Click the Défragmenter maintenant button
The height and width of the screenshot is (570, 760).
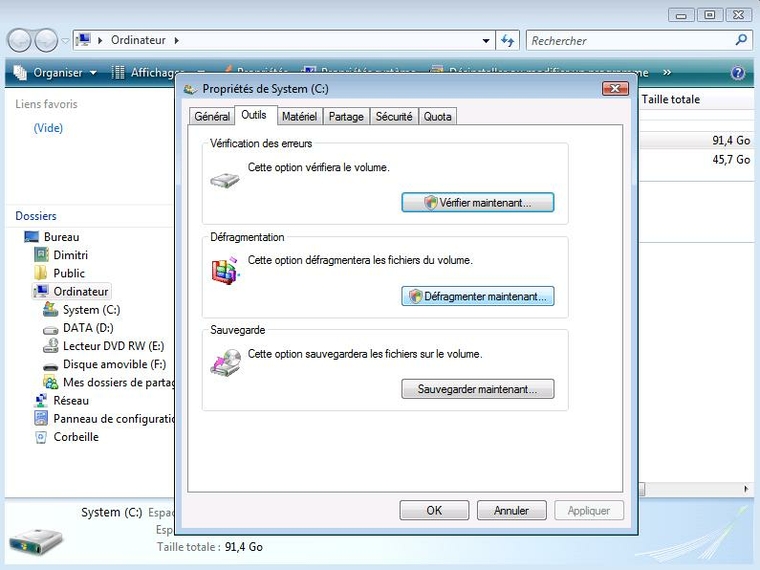pos(477,296)
